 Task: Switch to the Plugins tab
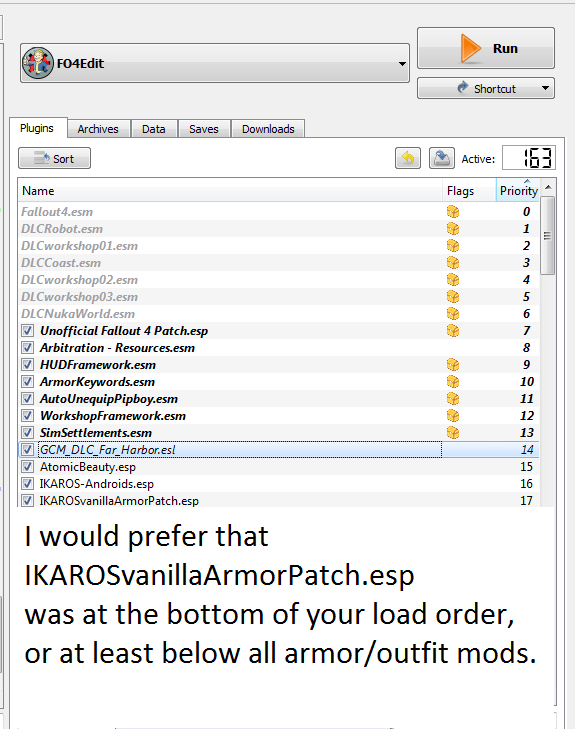tap(37, 128)
